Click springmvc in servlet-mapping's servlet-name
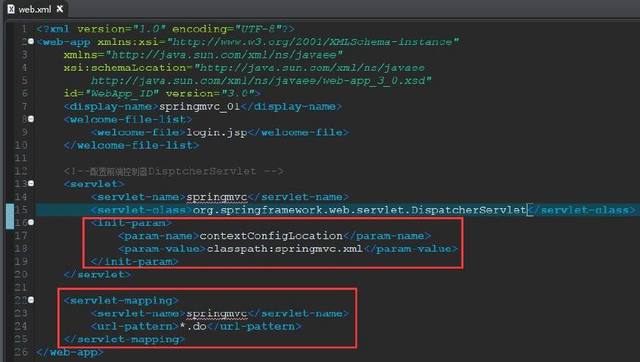The image size is (640, 362). pos(216,313)
